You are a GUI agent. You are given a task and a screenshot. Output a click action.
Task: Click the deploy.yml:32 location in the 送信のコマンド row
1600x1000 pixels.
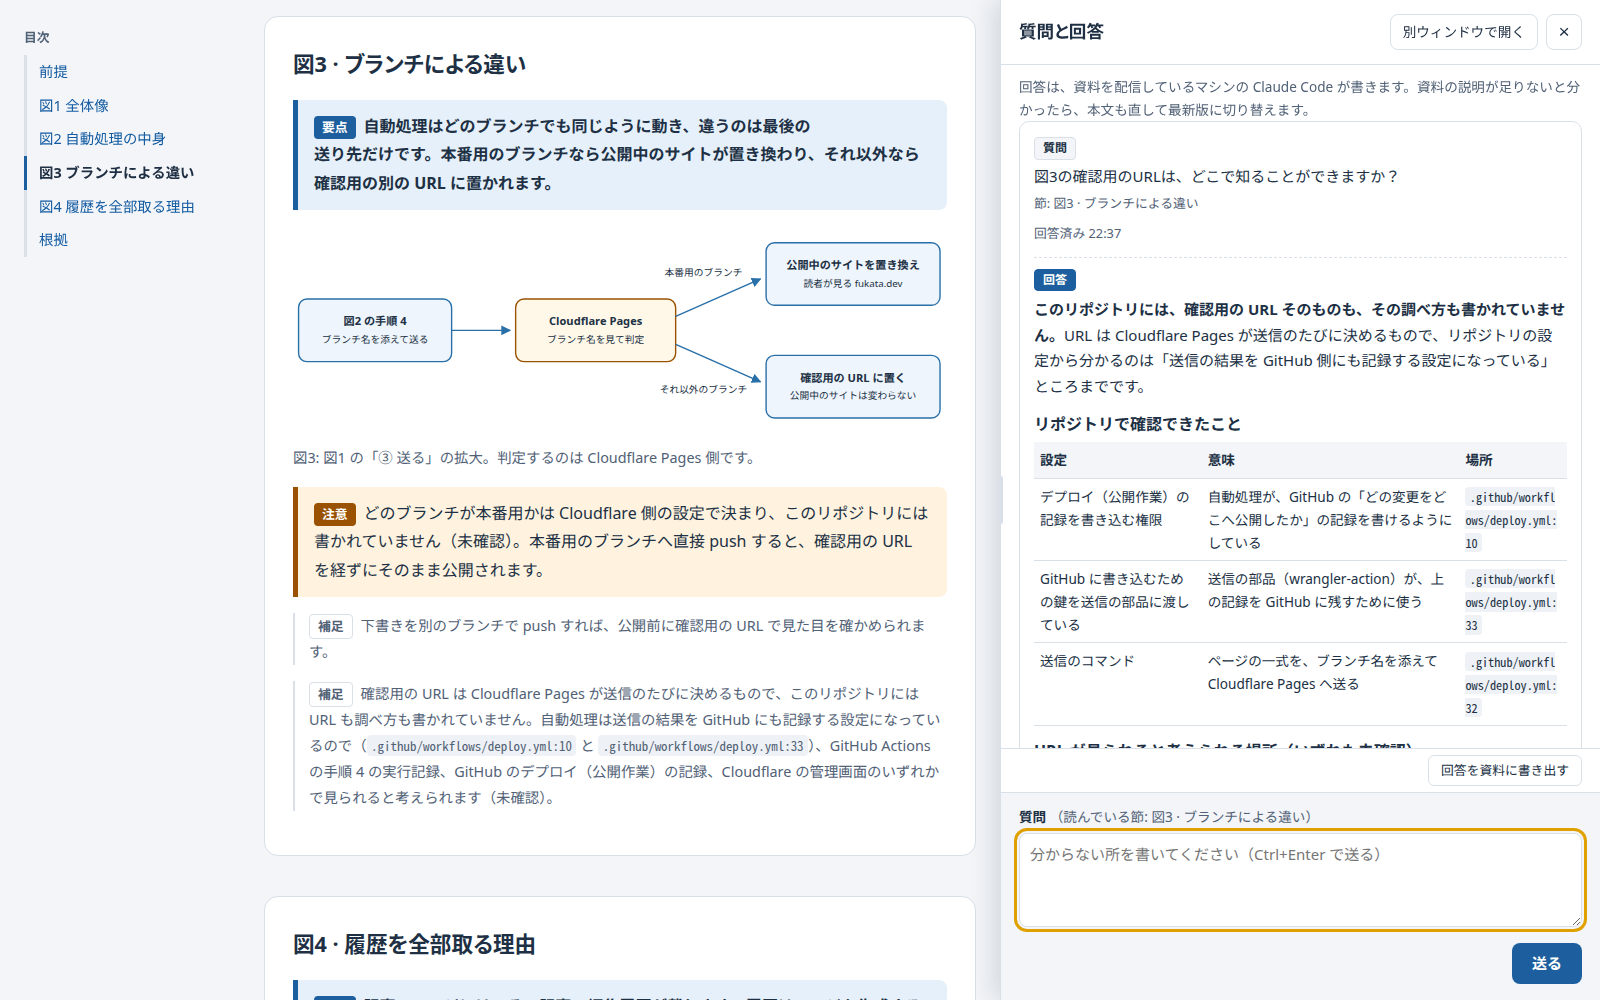pyautogui.click(x=1512, y=685)
